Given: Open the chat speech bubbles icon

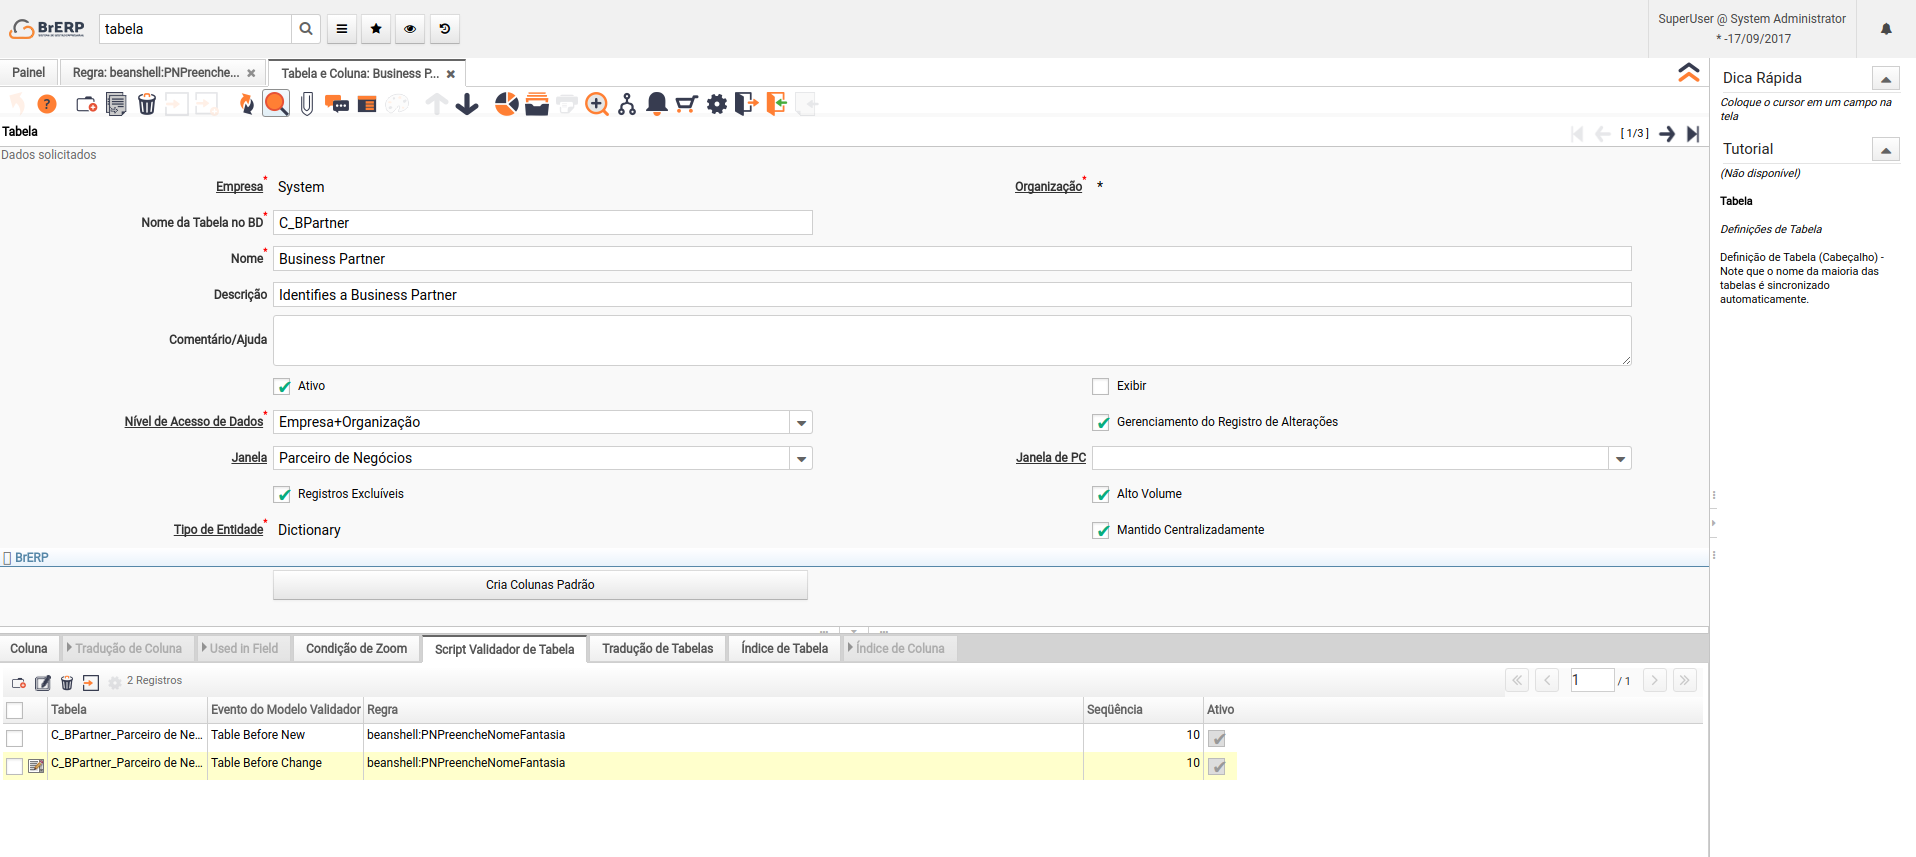Looking at the screenshot, I should point(337,104).
